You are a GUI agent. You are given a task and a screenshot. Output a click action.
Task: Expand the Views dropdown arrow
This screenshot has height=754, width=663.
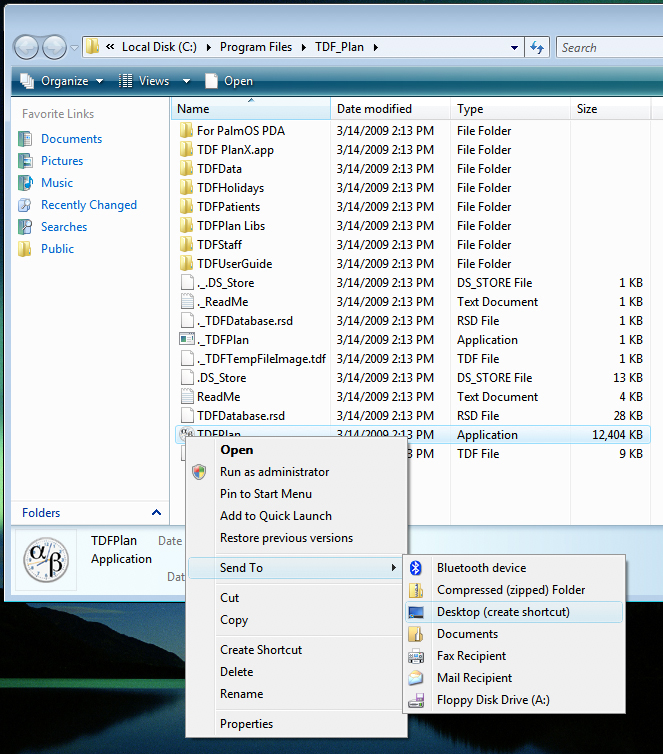pyautogui.click(x=187, y=81)
